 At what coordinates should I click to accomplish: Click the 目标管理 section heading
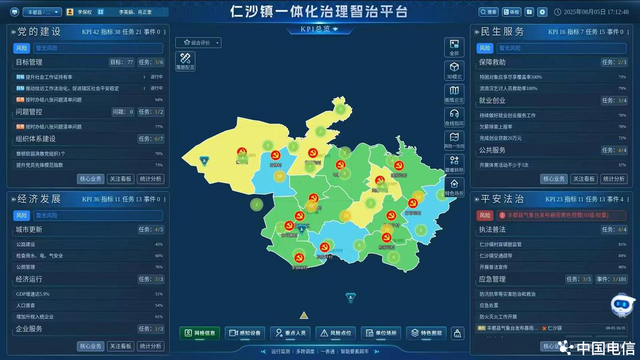(x=29, y=62)
